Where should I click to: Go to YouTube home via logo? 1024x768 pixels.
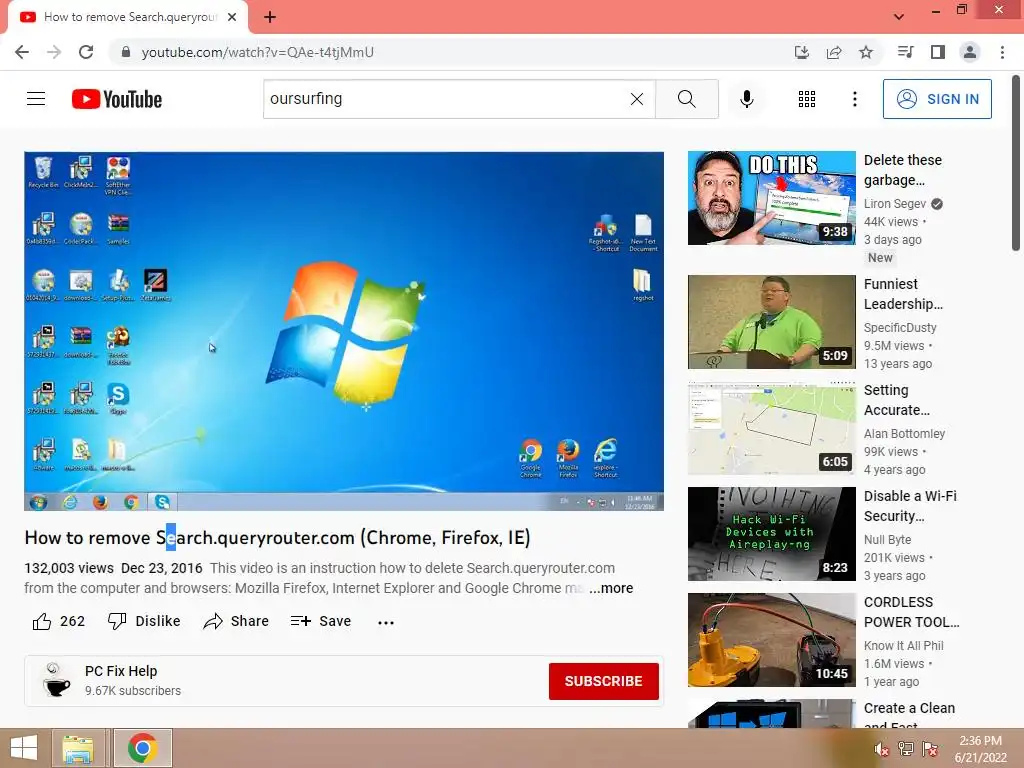117,99
